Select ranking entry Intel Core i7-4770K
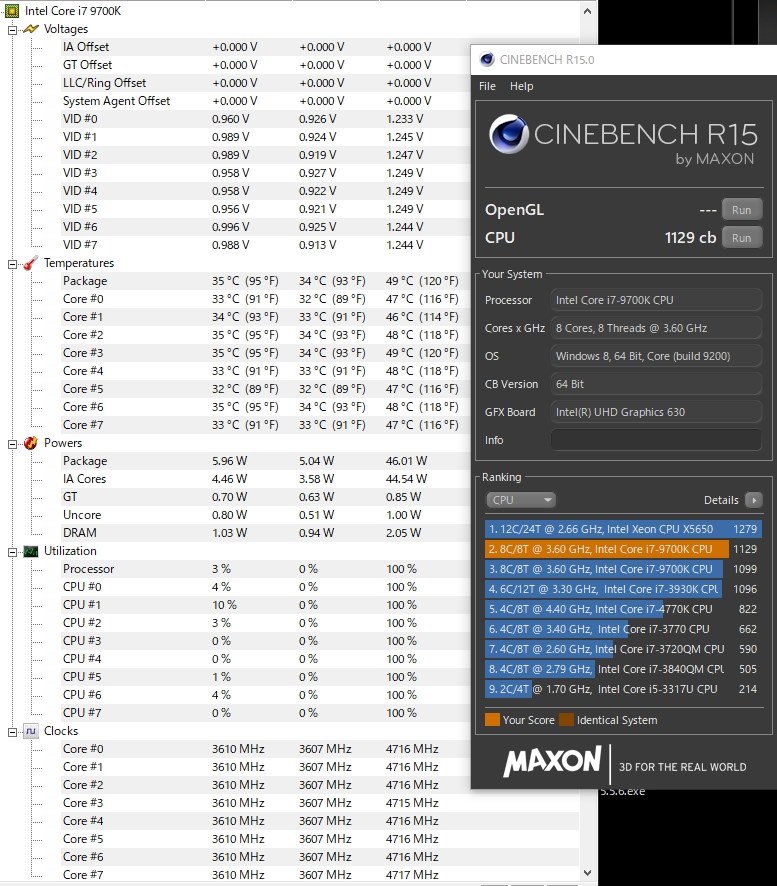Viewport: 777px width, 886px height. 623,609
